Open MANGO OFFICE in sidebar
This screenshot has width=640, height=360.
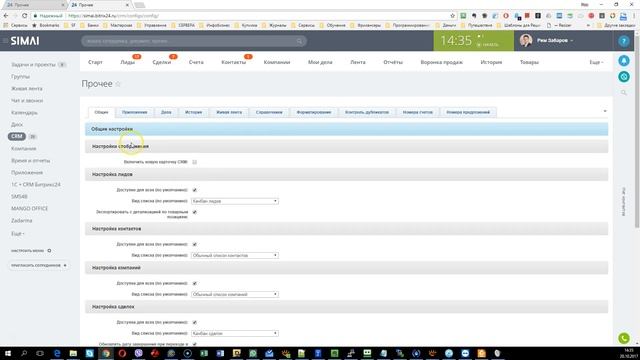[29, 209]
